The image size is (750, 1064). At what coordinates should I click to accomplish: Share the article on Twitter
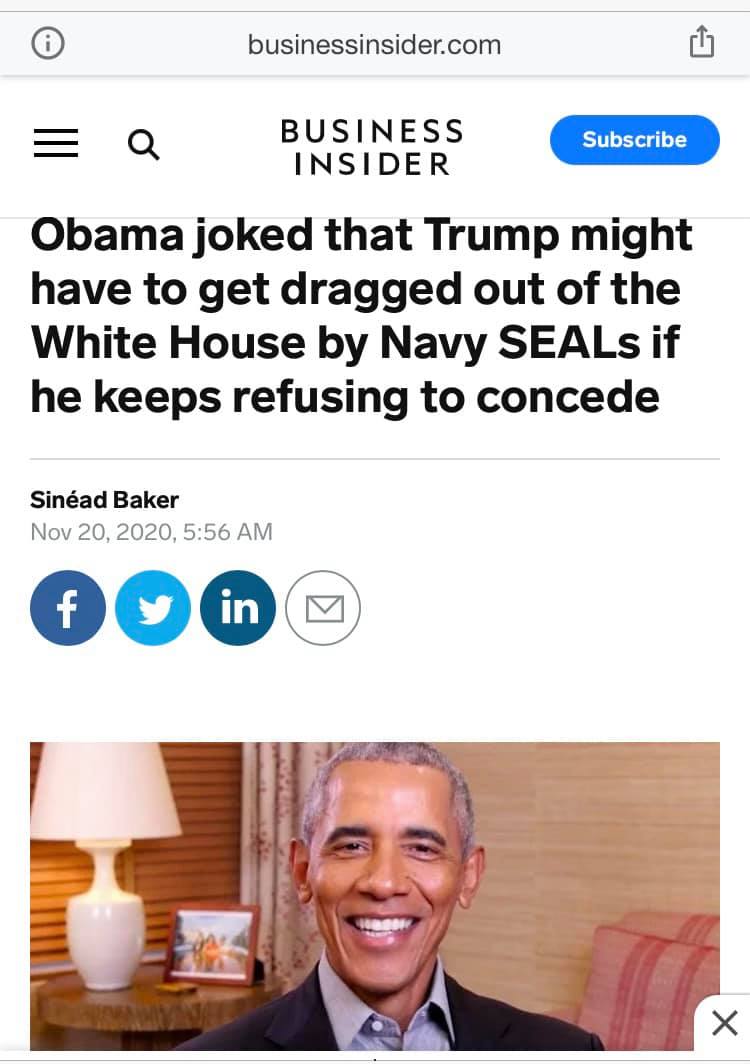tap(153, 607)
